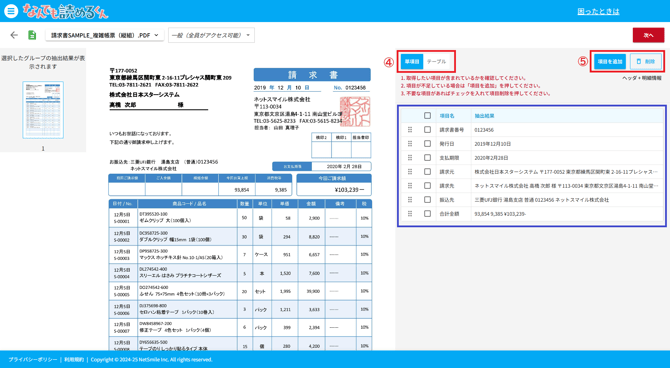Switch to the テーブル tab
The width and height of the screenshot is (670, 368).
click(436, 62)
